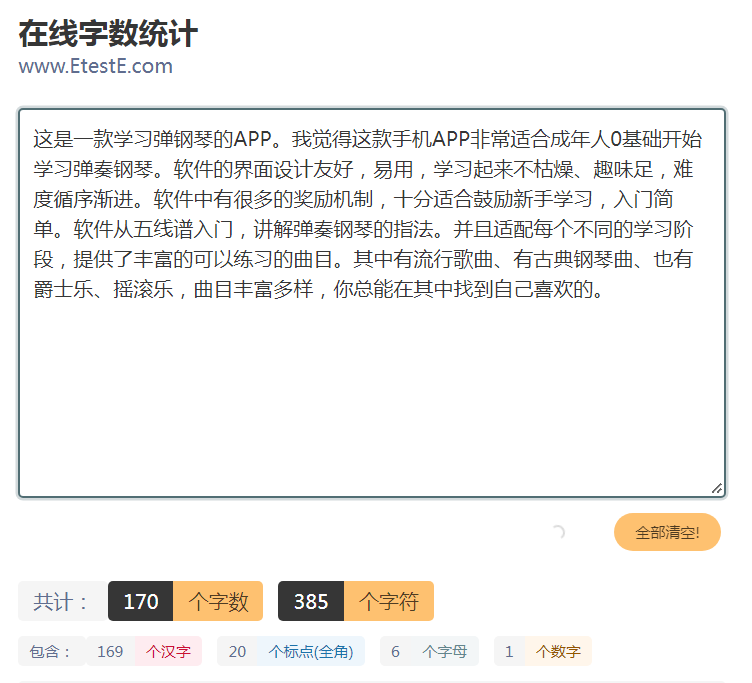Click the loading spinner icon
This screenshot has width=752, height=683.
(558, 532)
